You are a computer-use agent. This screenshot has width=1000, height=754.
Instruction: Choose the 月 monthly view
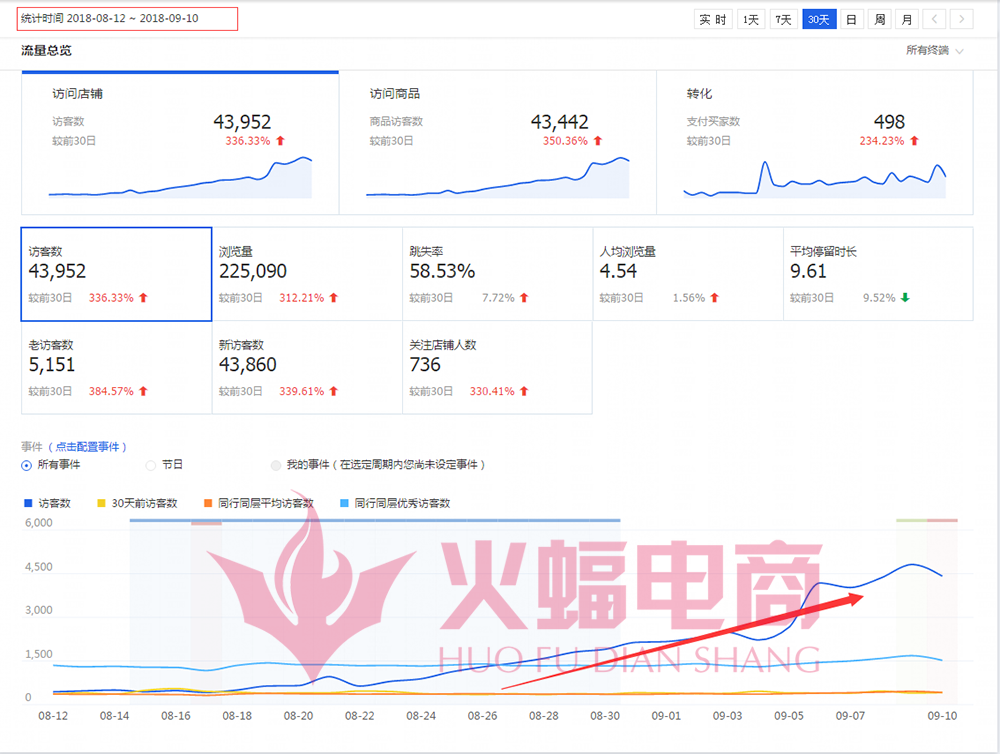(907, 20)
